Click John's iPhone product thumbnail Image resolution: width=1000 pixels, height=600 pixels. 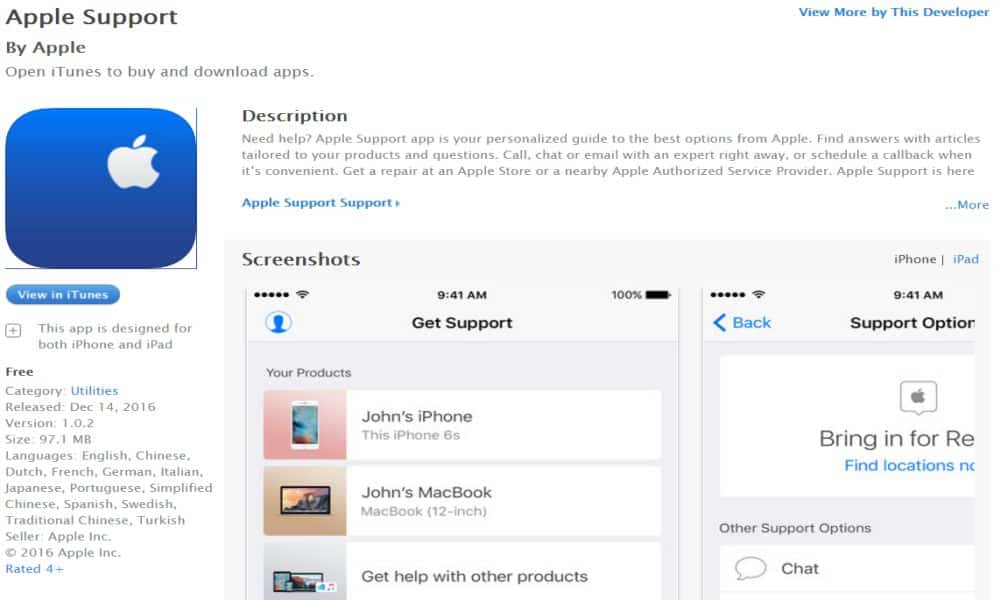click(305, 425)
